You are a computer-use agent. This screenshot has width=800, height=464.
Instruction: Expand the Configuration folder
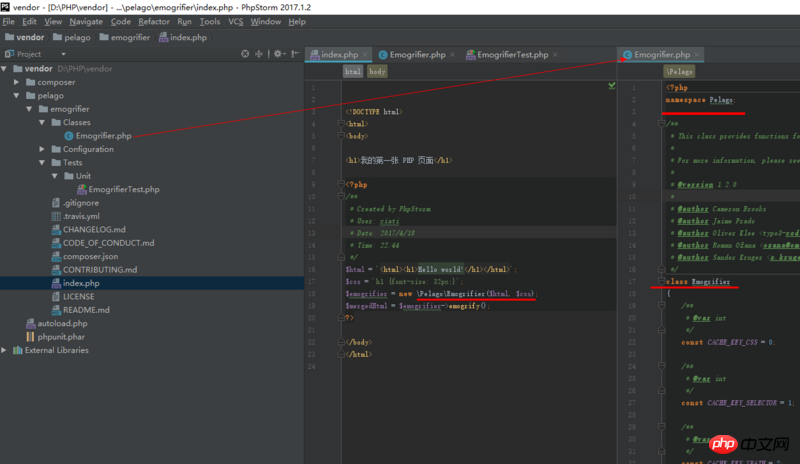pyautogui.click(x=42, y=149)
